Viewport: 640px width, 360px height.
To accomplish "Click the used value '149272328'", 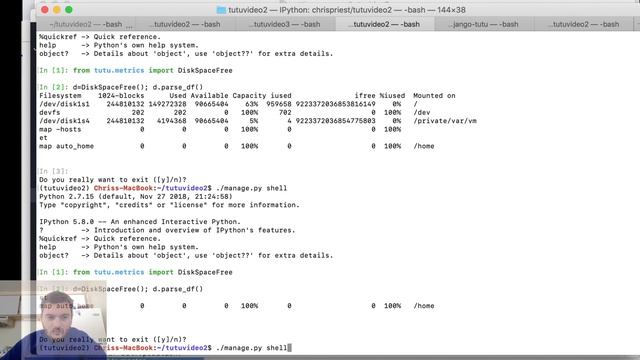I will pyautogui.click(x=167, y=104).
